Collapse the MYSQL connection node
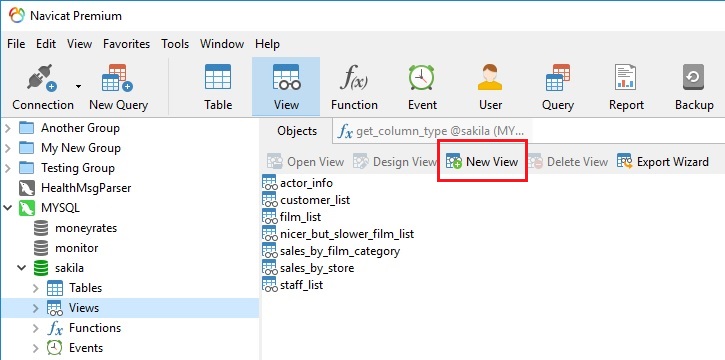725x360 pixels. click(x=7, y=208)
